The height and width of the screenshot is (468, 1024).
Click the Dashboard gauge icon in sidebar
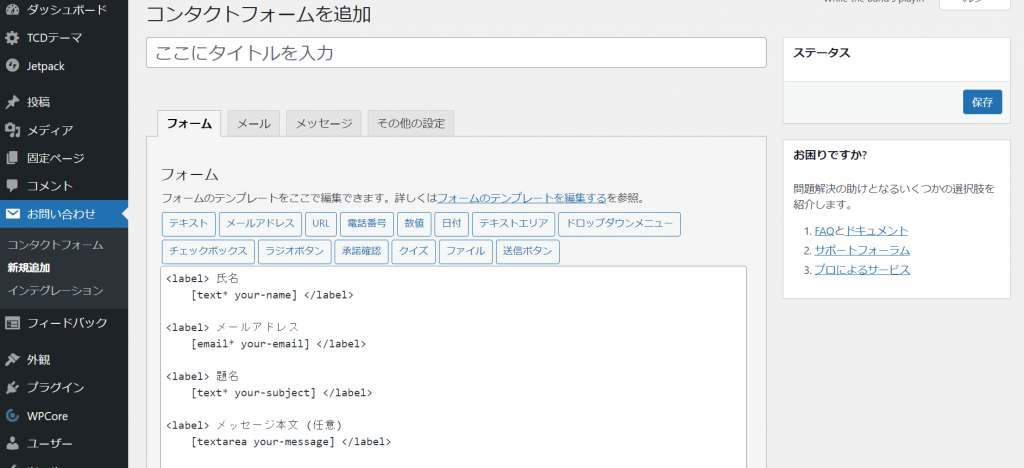coord(12,10)
